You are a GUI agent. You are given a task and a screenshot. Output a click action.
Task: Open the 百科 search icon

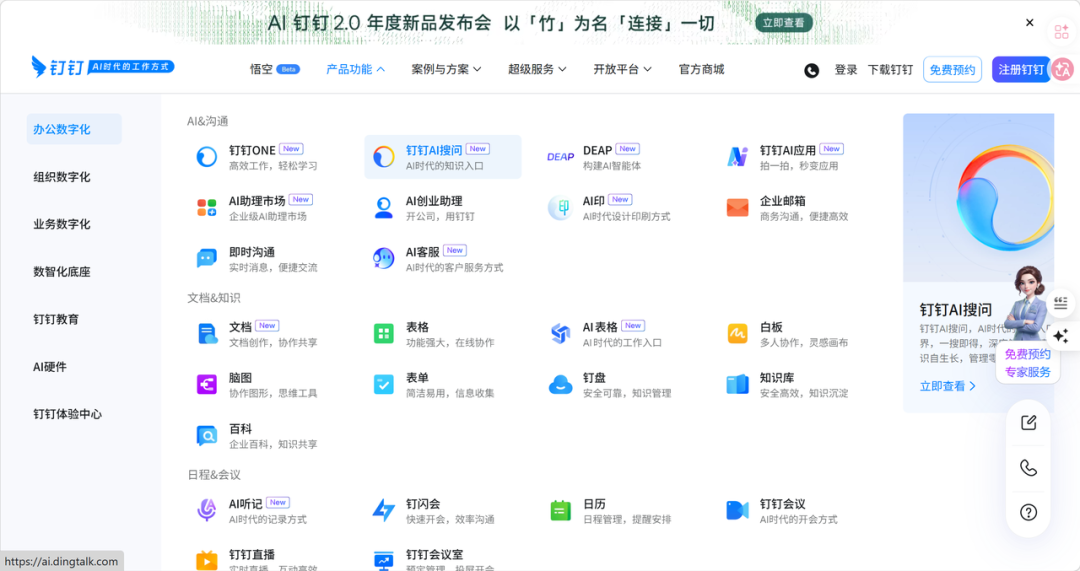[207, 435]
